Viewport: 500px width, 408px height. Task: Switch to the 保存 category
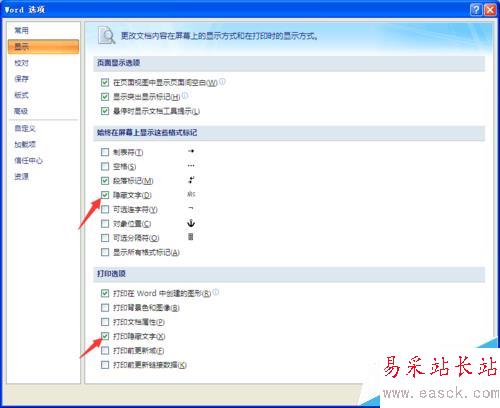[21, 79]
